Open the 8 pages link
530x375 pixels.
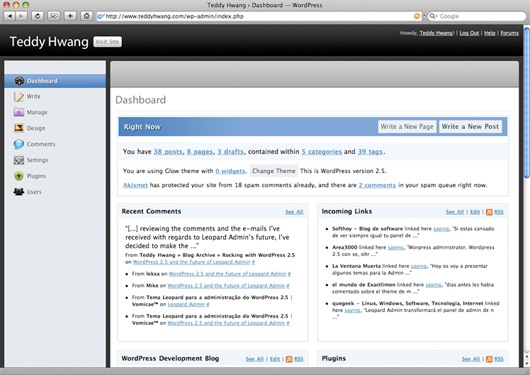200,151
